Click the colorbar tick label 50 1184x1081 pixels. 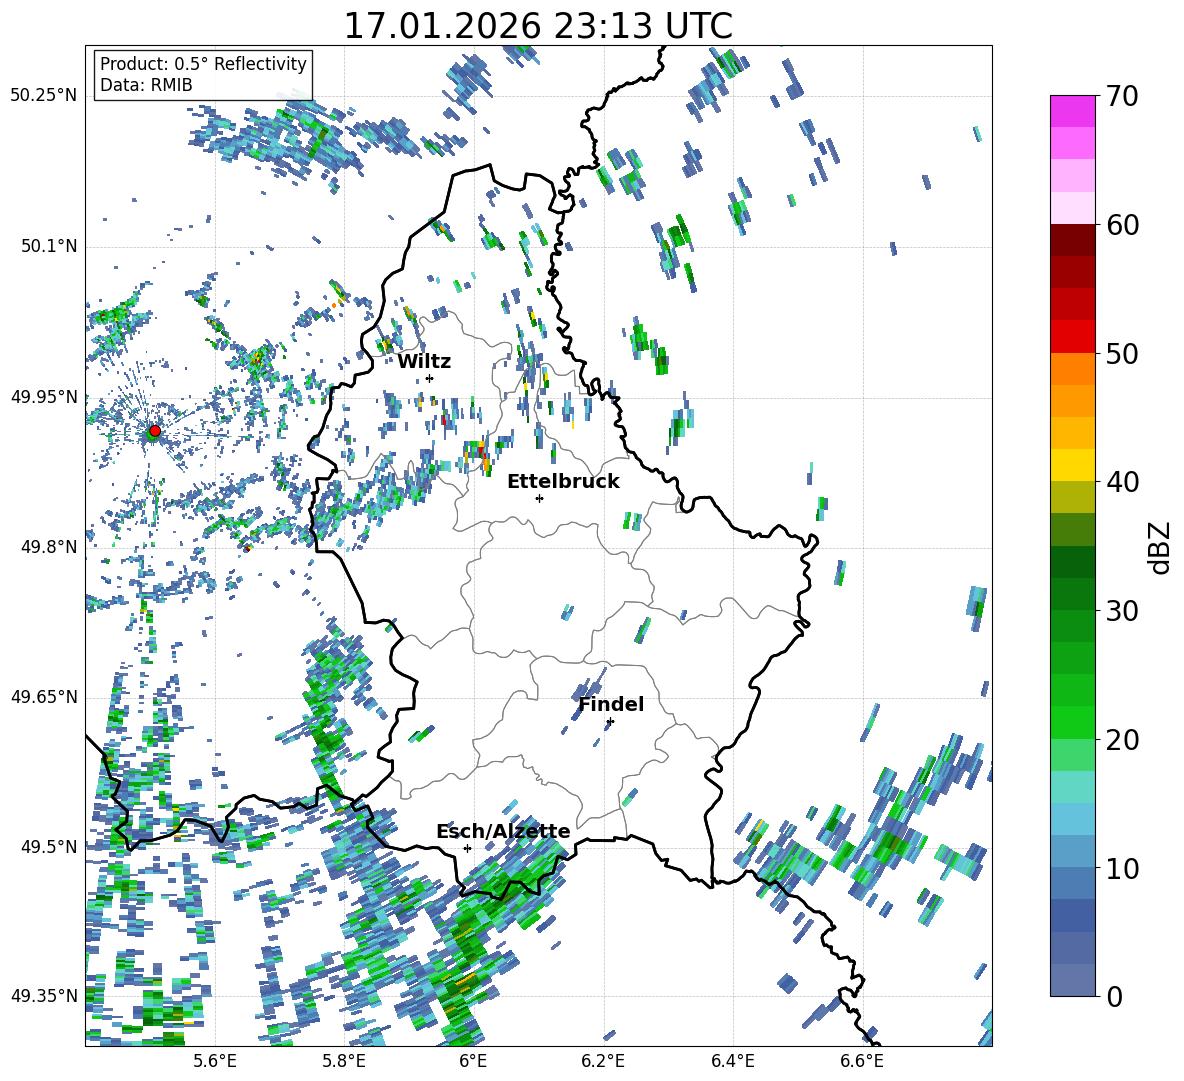pyautogui.click(x=1123, y=353)
